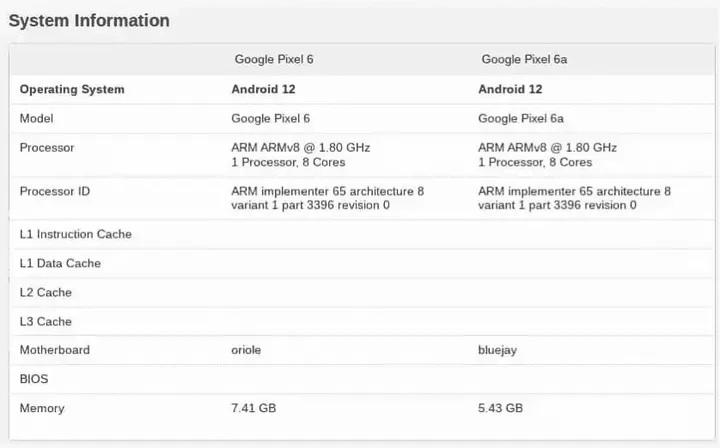Viewport: 720px width, 448px height.
Task: Select the L2 Cache row label
Action: coord(46,292)
